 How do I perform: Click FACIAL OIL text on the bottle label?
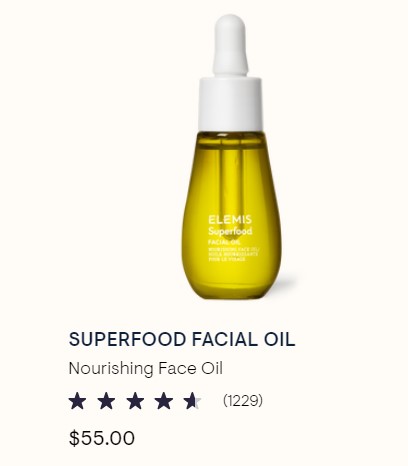click(219, 242)
